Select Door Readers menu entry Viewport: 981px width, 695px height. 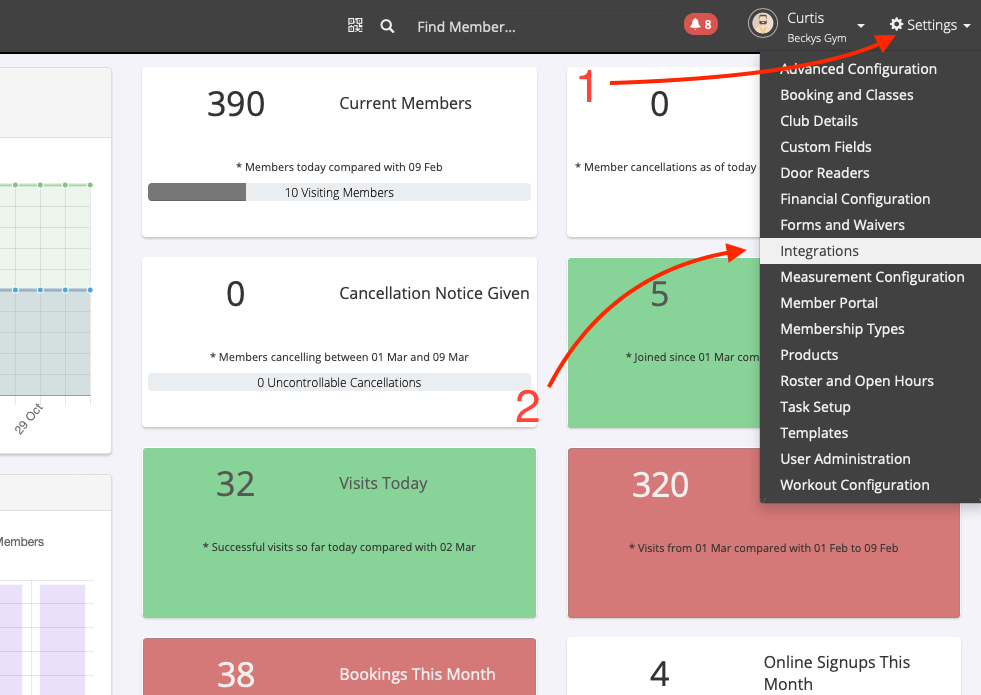click(x=824, y=173)
